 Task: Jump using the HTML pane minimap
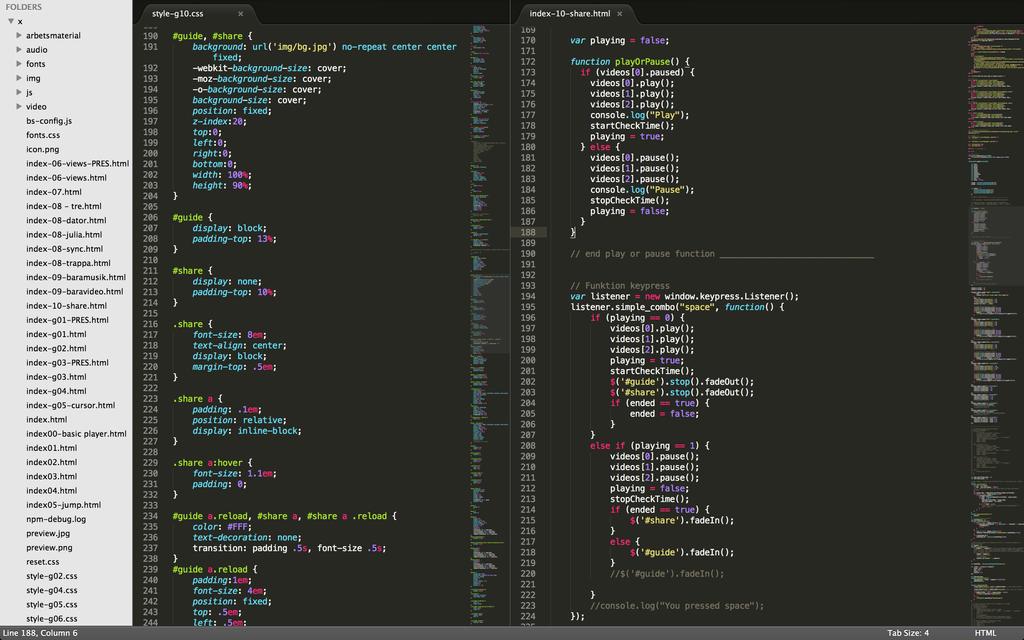pos(996,325)
